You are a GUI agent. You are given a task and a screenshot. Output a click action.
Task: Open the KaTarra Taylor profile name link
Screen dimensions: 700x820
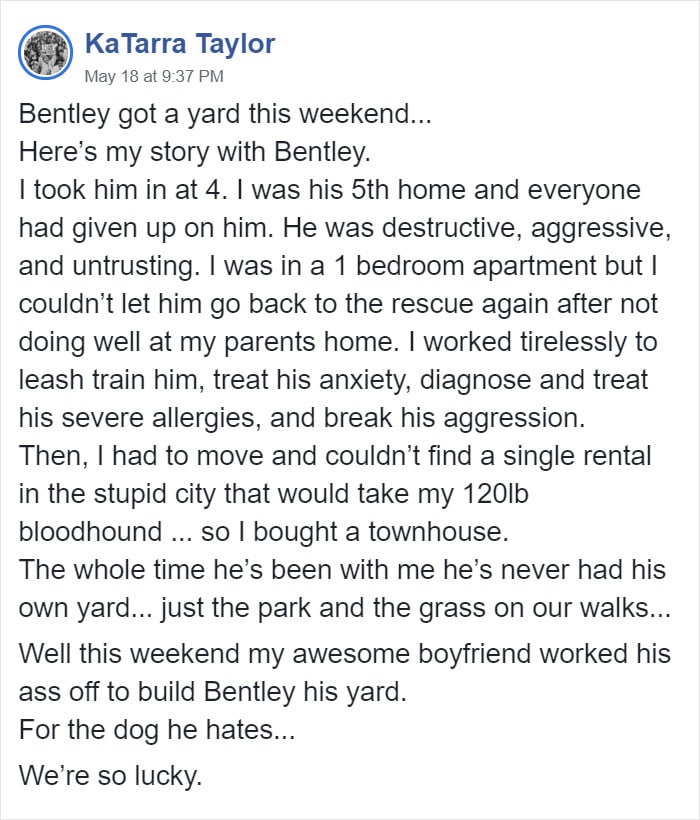[180, 43]
